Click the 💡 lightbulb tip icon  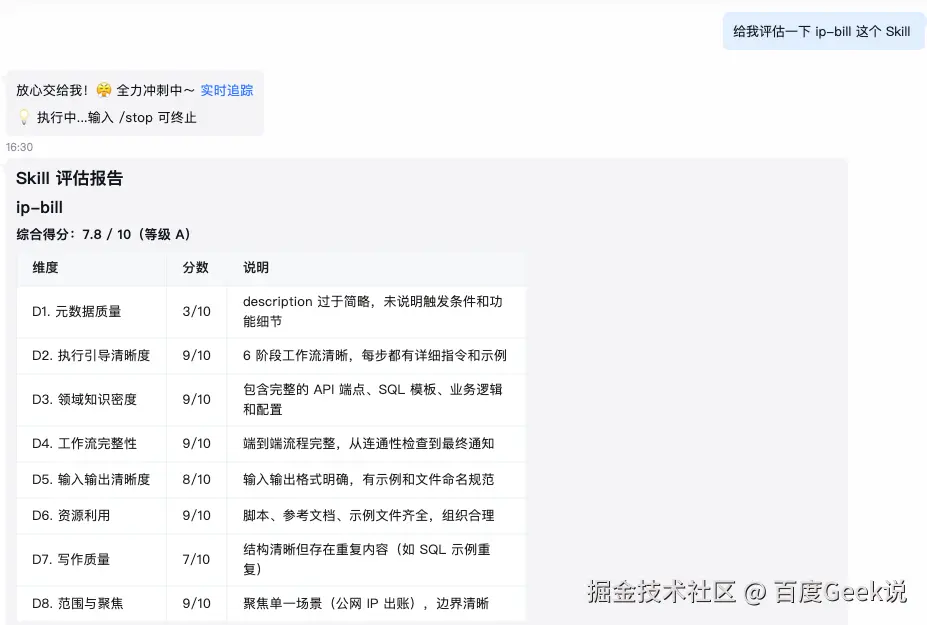pos(24,117)
